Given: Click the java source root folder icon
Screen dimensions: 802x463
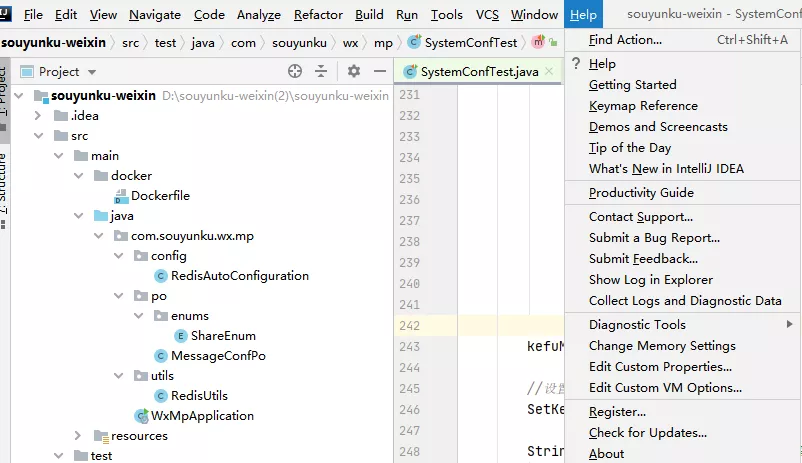Looking at the screenshot, I should [x=101, y=216].
